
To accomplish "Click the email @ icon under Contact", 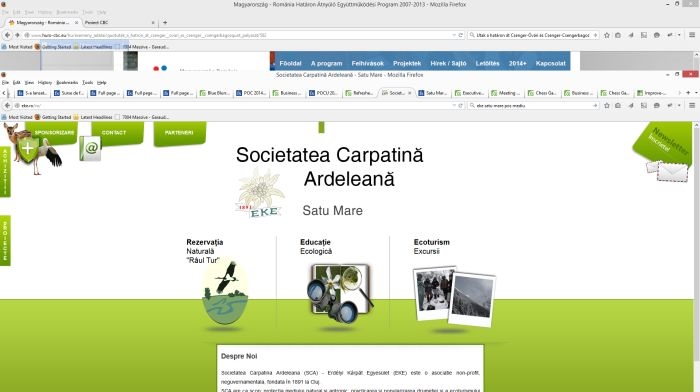I will [x=91, y=148].
